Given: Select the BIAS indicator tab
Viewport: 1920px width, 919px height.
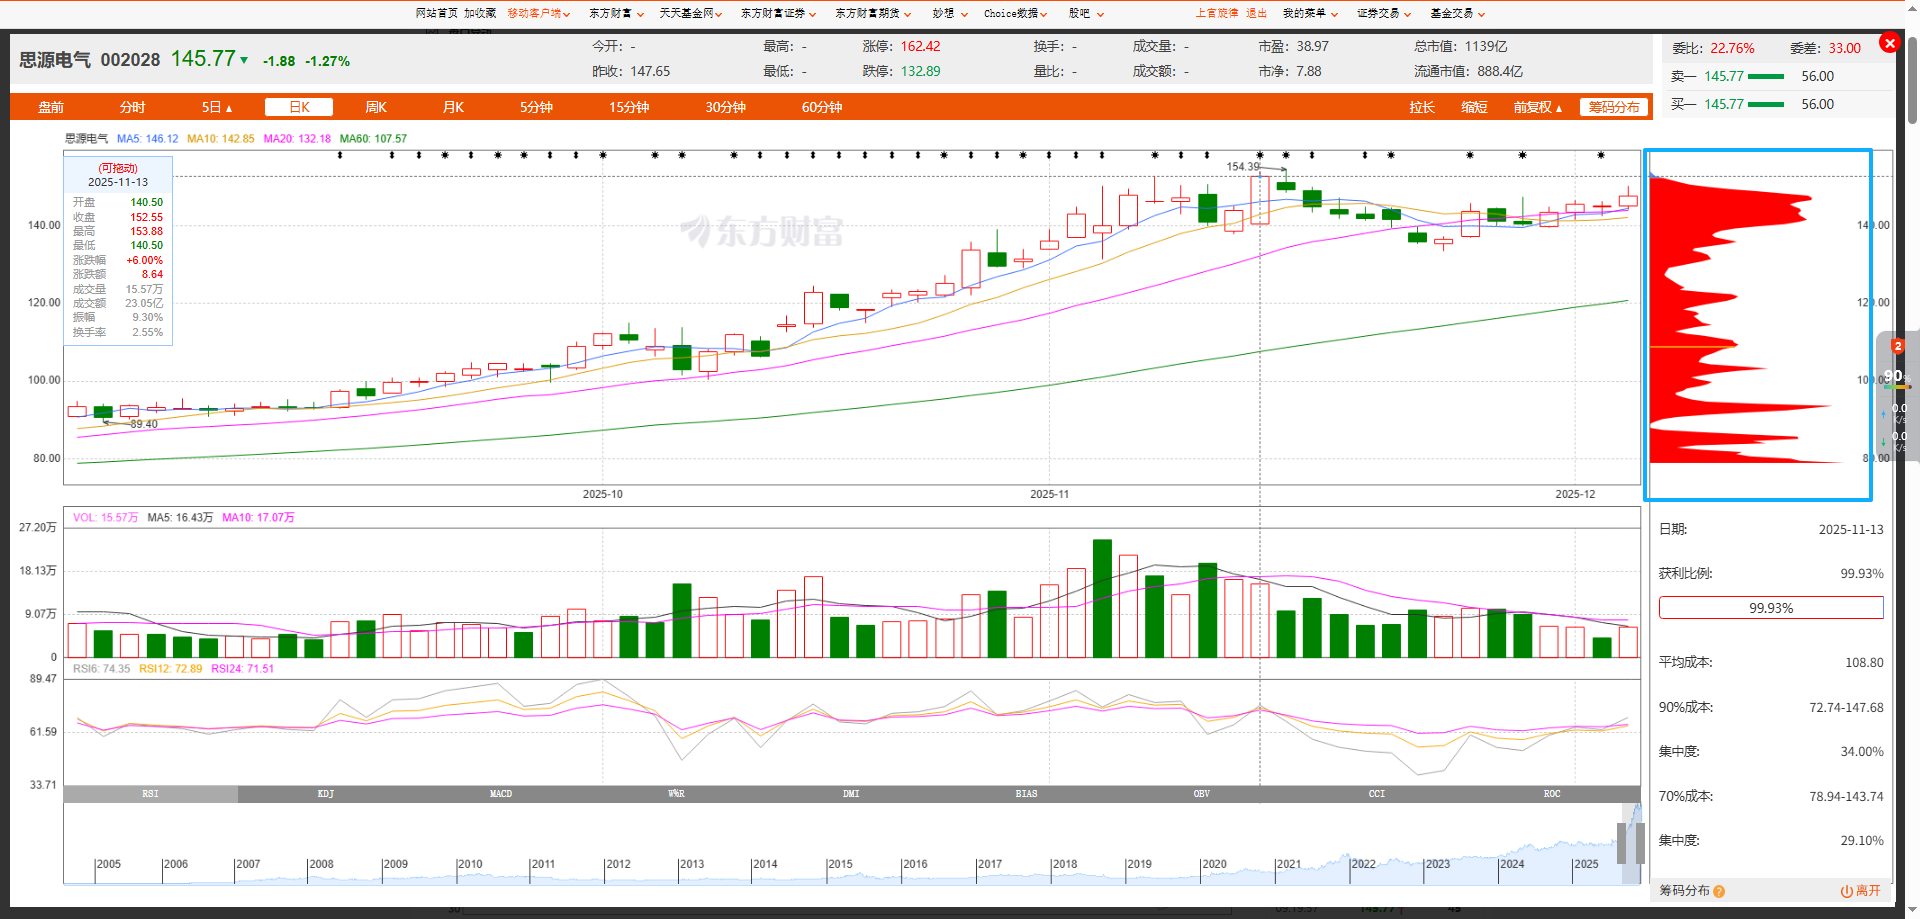Looking at the screenshot, I should coord(1026,794).
